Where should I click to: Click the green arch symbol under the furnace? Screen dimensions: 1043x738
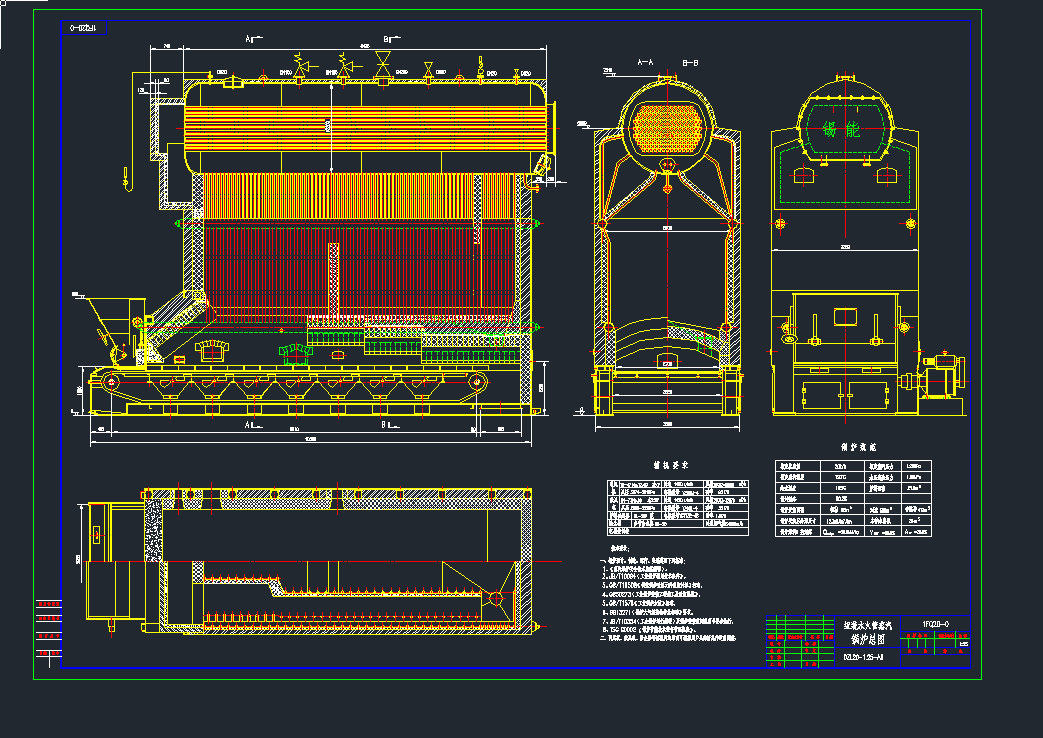pos(294,350)
